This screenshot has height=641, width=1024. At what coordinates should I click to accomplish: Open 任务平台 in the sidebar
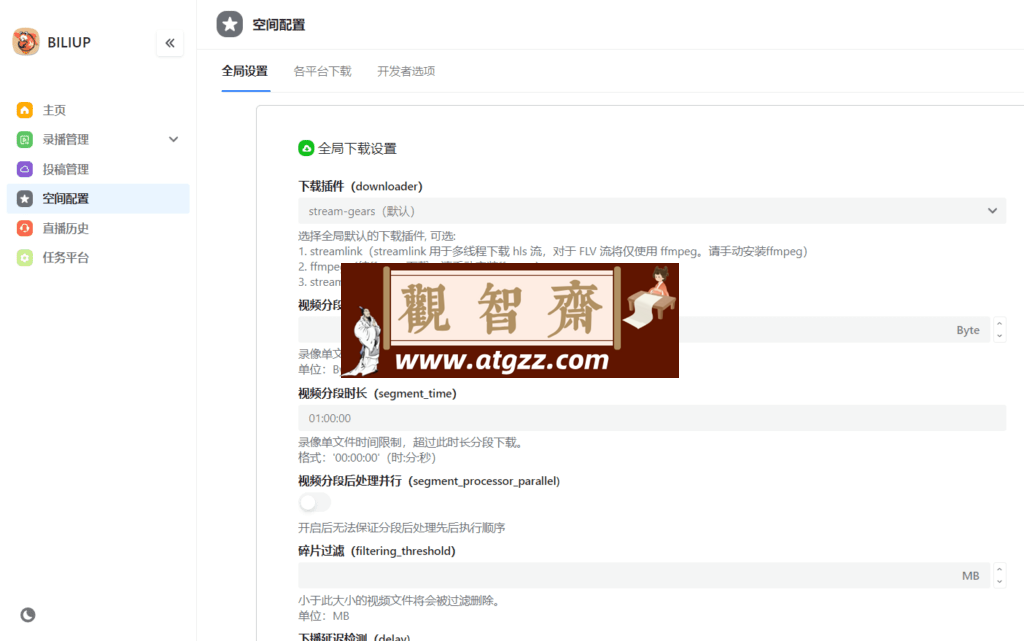click(98, 258)
